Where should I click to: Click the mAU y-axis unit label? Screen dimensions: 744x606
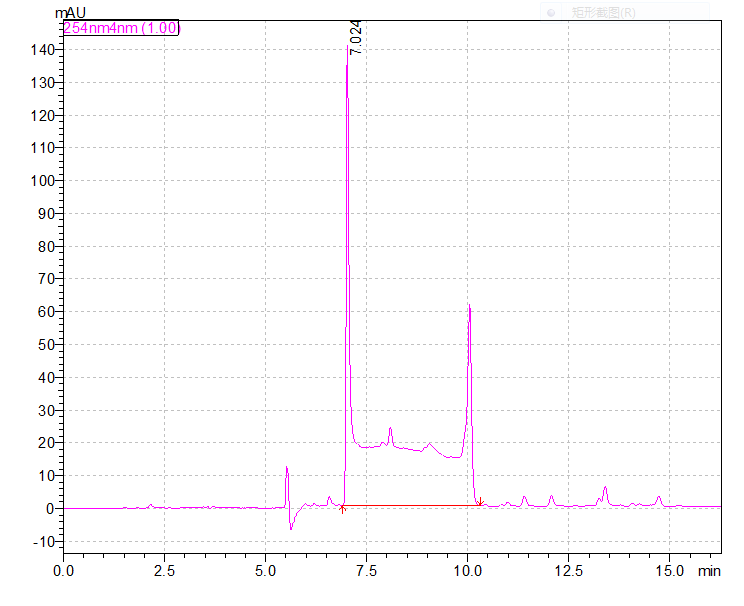[70, 13]
